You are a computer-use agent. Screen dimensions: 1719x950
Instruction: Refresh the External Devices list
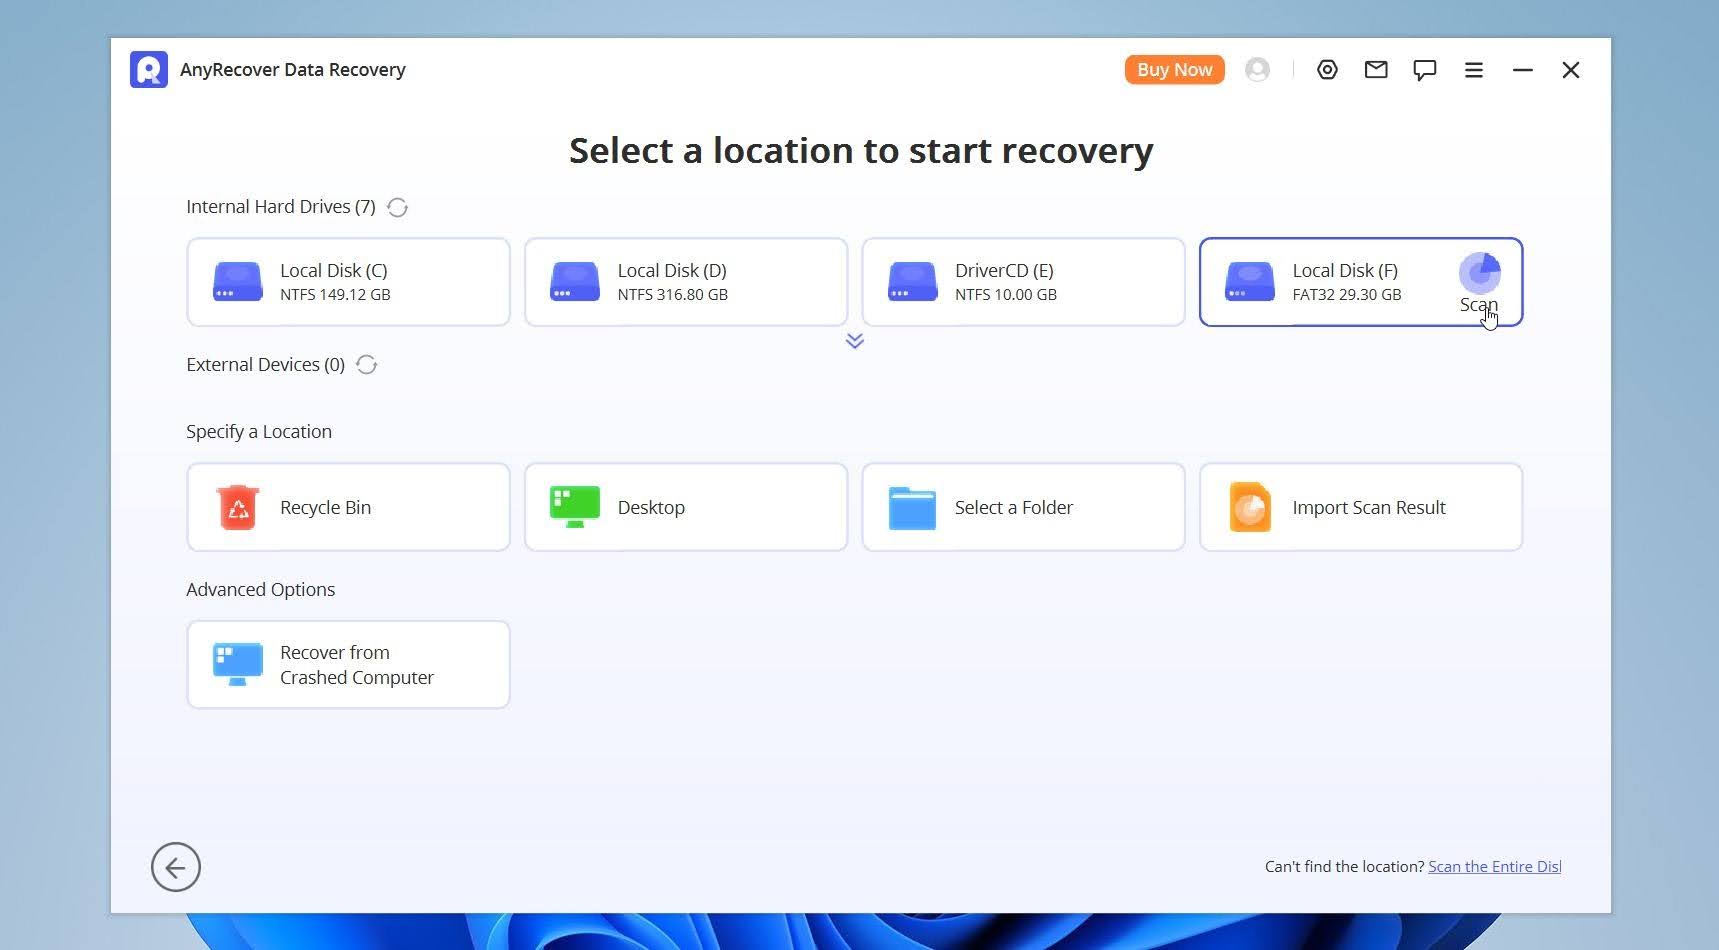click(x=366, y=365)
